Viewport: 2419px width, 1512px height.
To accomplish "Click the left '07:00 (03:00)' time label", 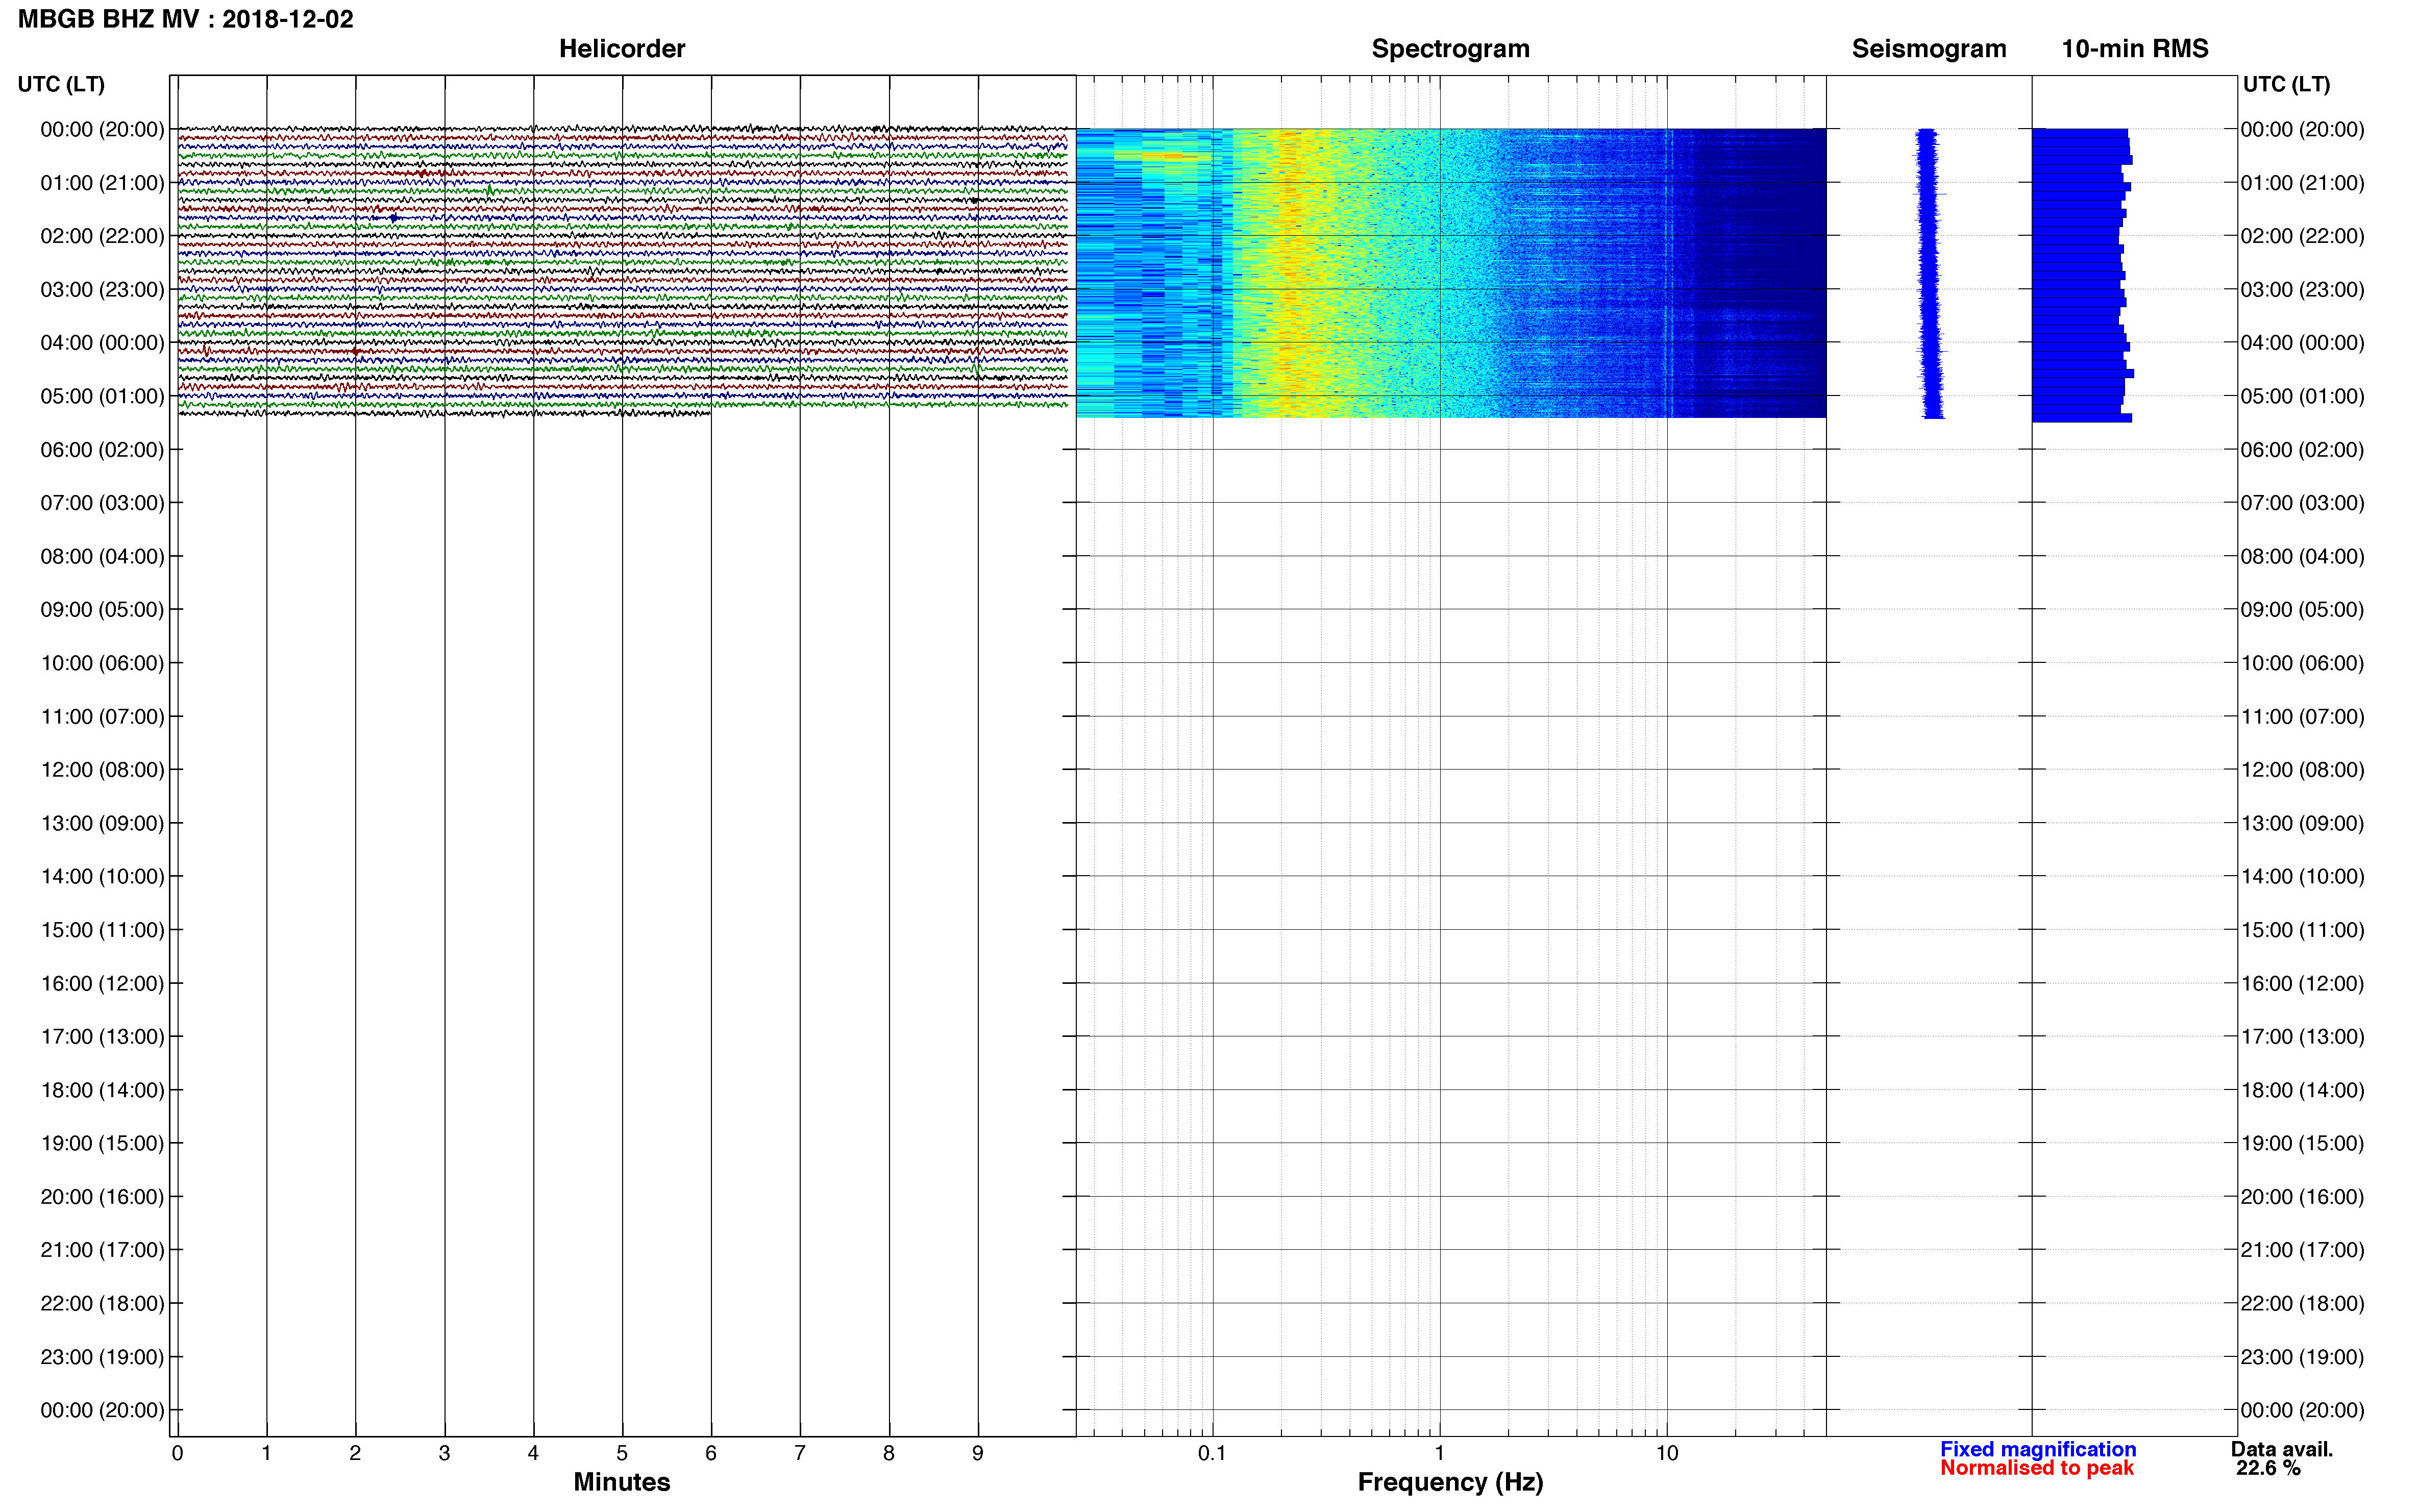I will pos(102,503).
